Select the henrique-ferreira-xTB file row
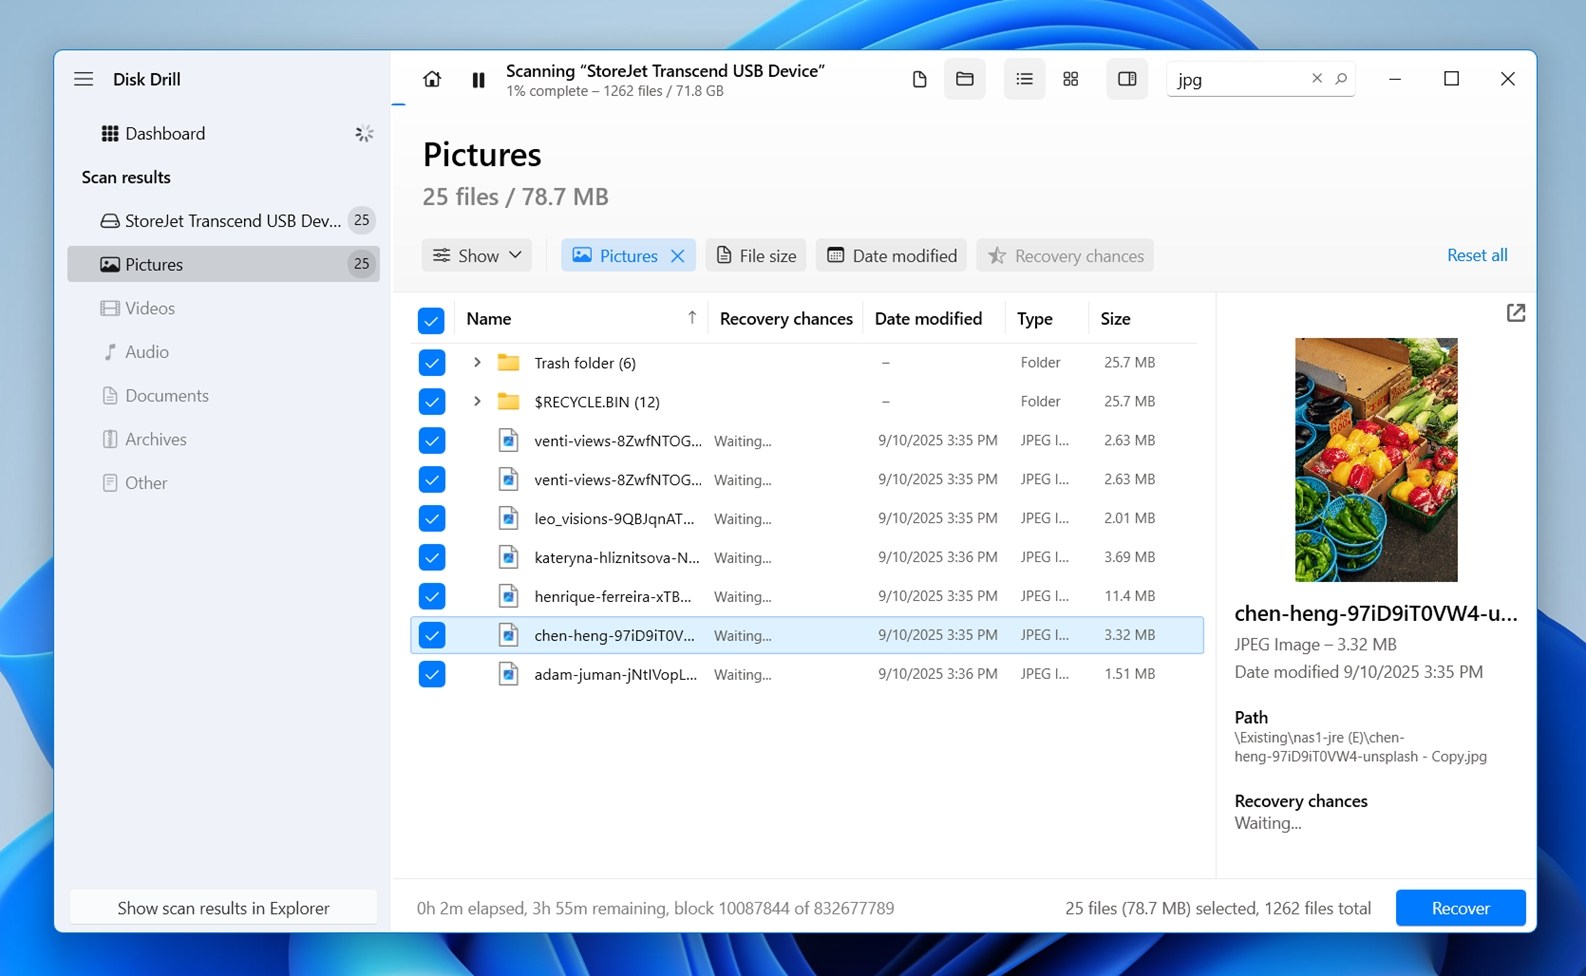Image resolution: width=1586 pixels, height=976 pixels. (807, 596)
